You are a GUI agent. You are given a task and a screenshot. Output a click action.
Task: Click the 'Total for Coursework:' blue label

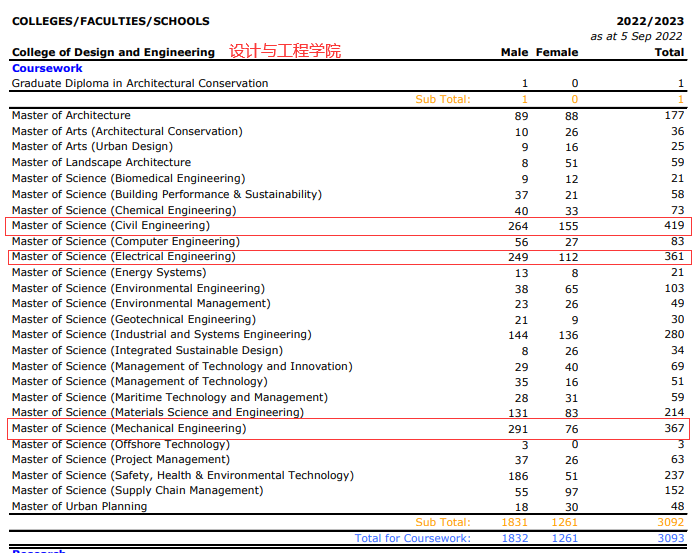click(412, 538)
